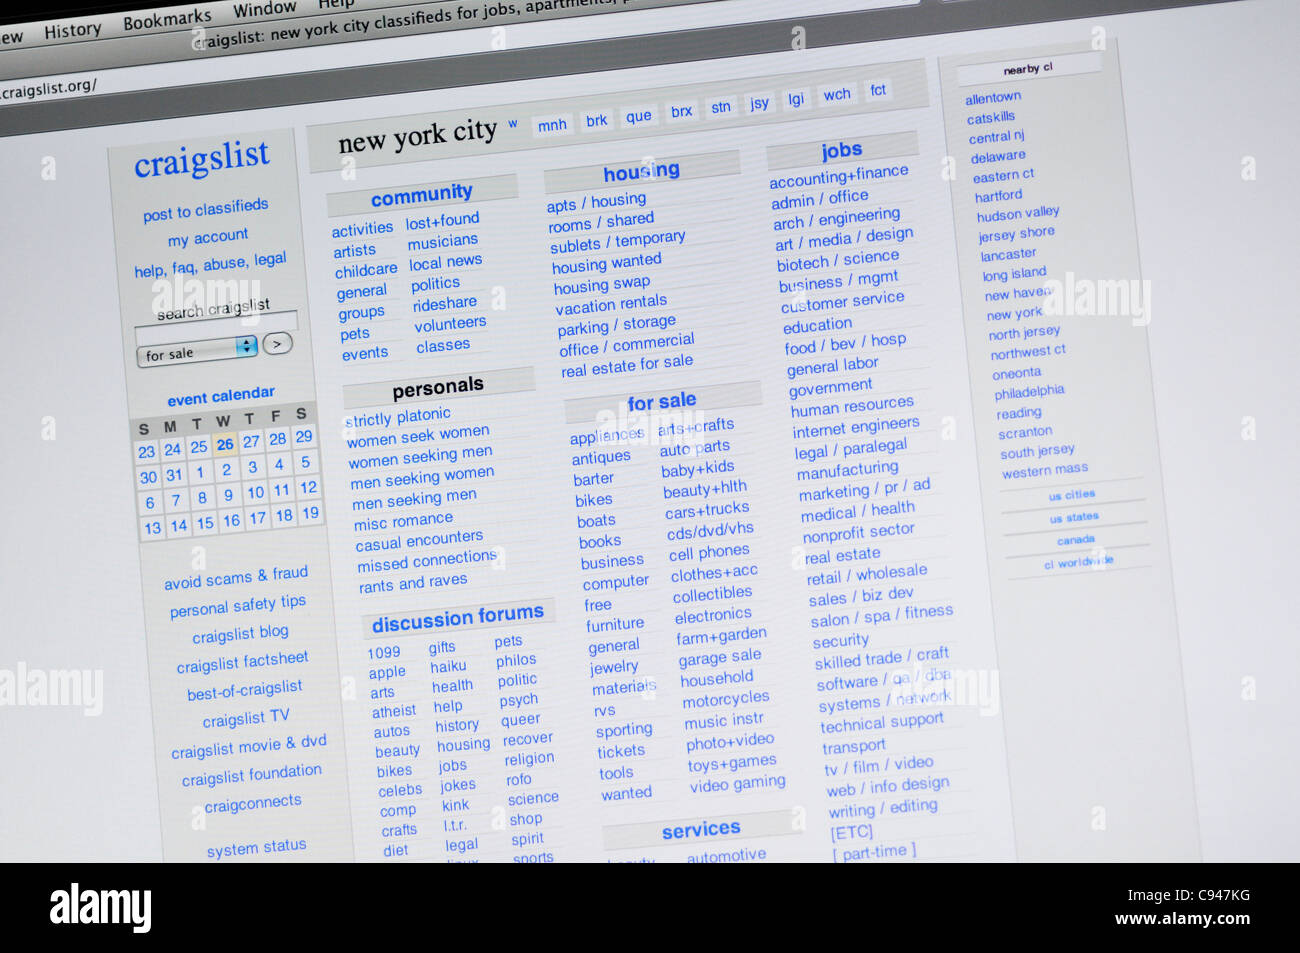1300x953 pixels.
Task: Switch to wch area tab
Action: coord(837,95)
